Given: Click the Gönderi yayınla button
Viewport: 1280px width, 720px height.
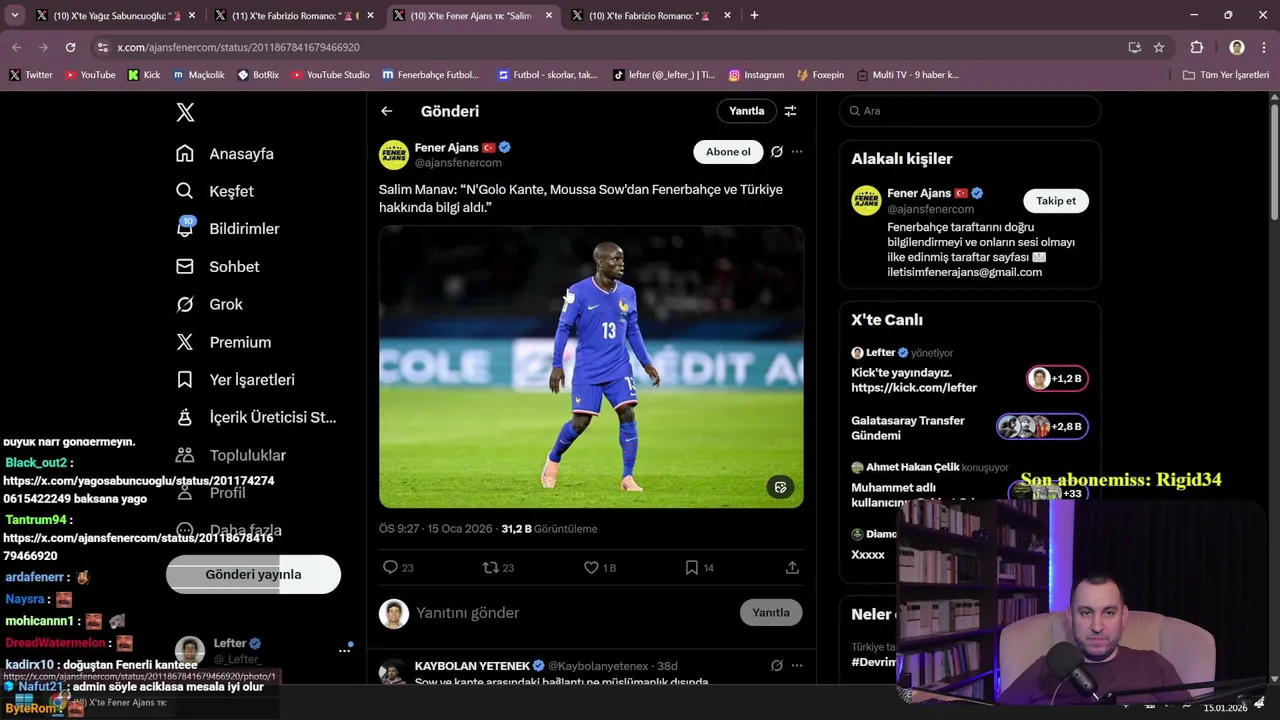Looking at the screenshot, I should (x=253, y=575).
